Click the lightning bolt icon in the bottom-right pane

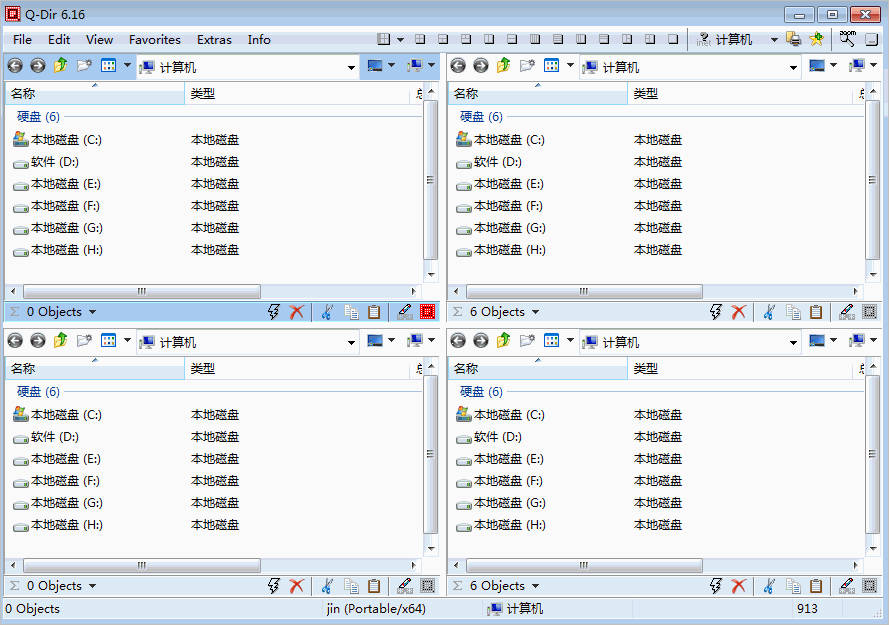point(716,586)
